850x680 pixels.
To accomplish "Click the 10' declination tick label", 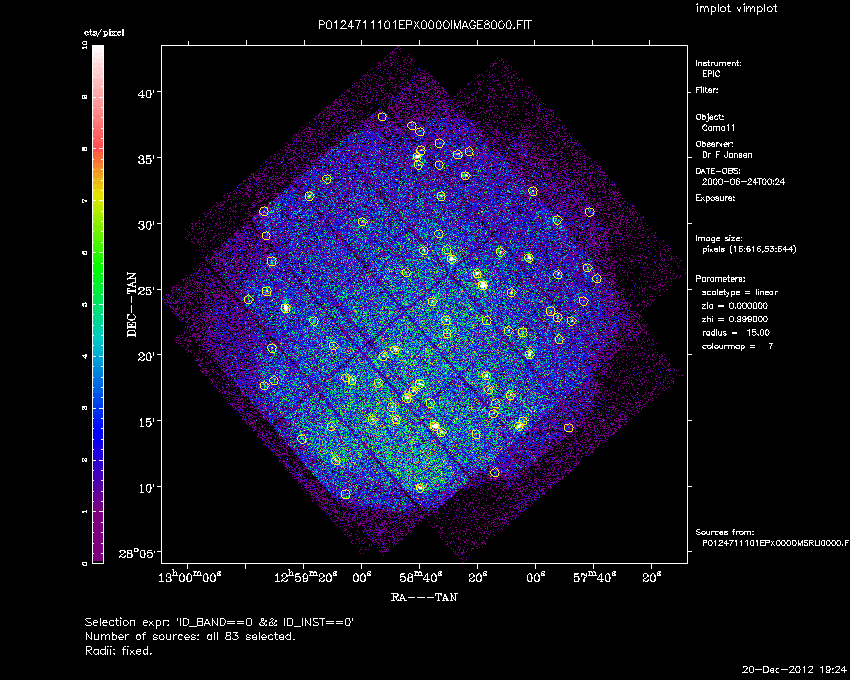I will [x=146, y=488].
